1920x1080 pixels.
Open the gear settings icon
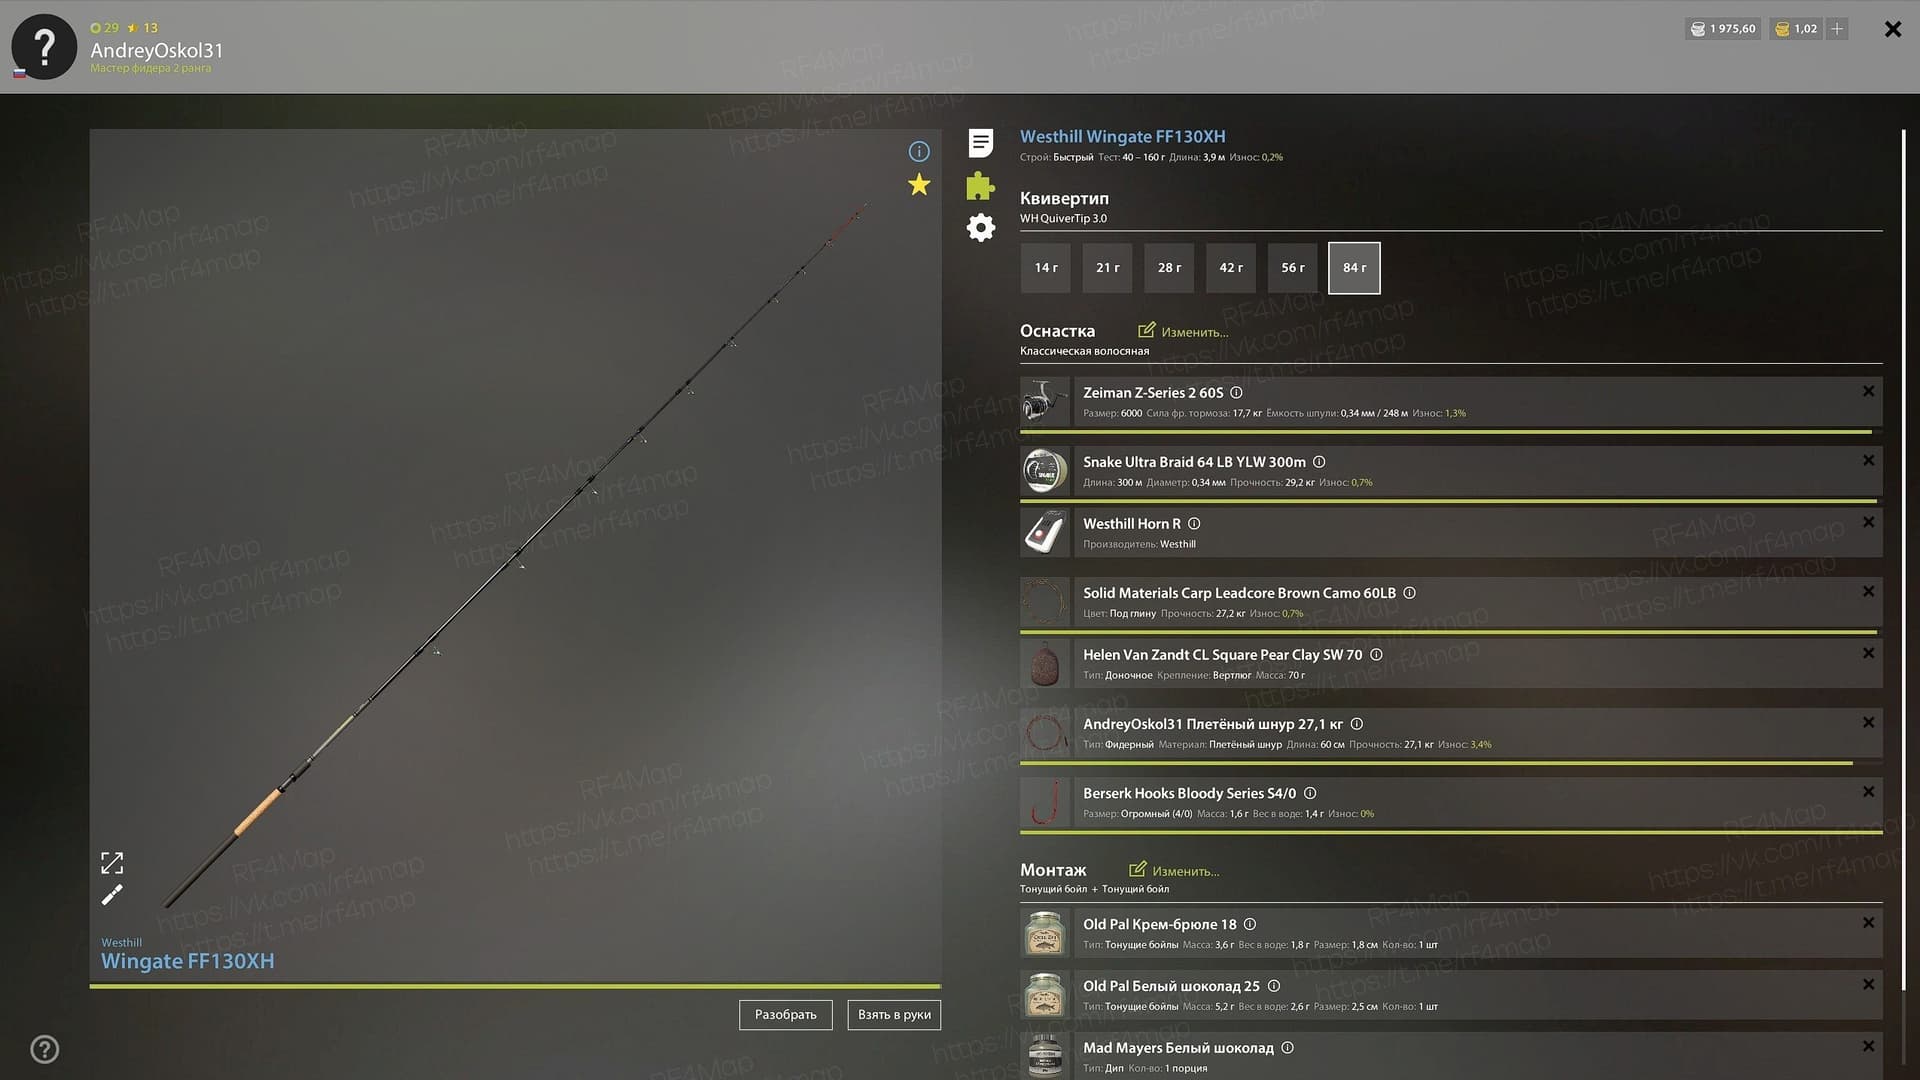[981, 228]
